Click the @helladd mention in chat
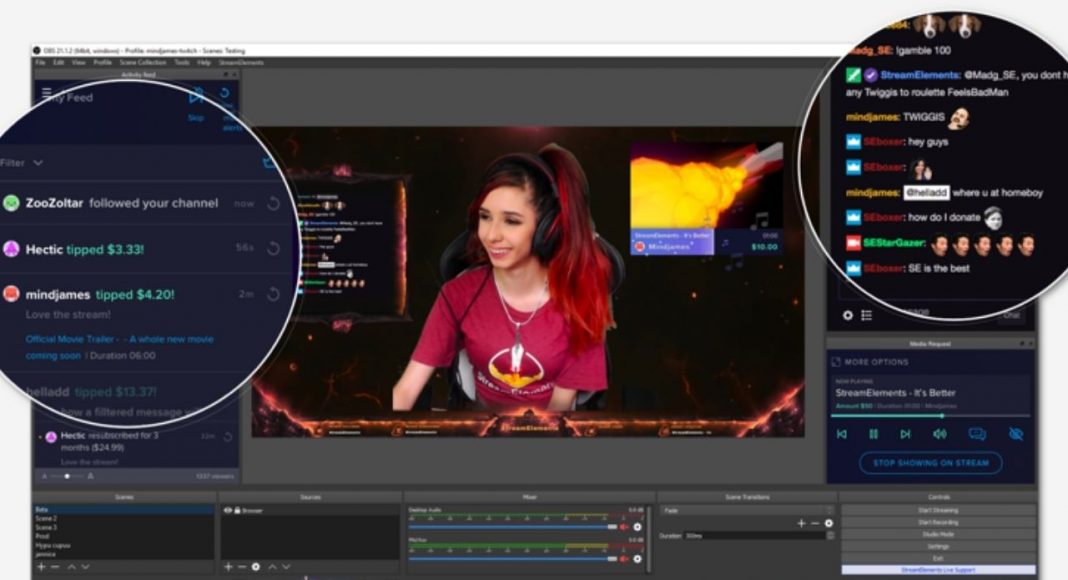 click(926, 193)
